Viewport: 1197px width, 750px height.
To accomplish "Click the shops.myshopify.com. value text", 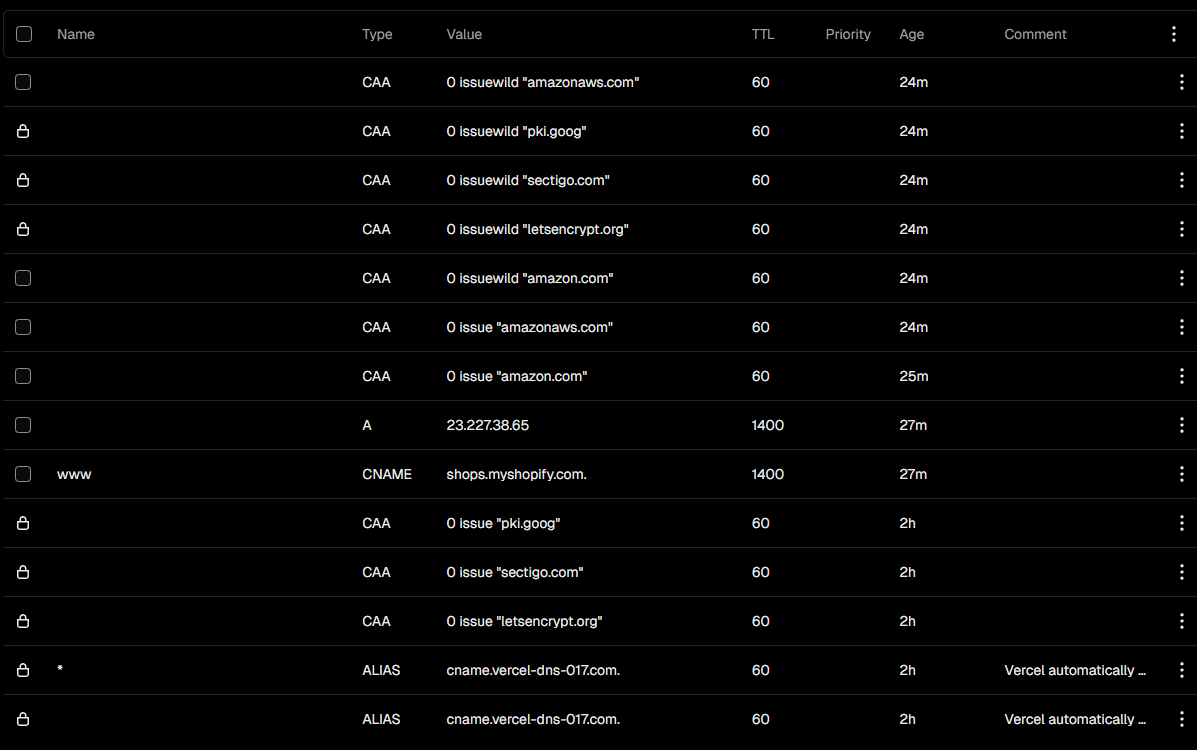I will coord(516,474).
